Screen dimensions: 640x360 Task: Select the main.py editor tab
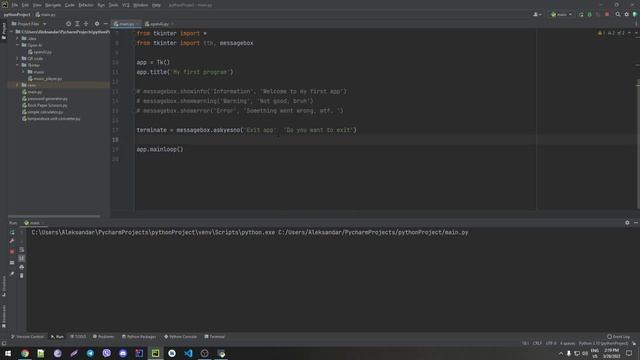pos(126,24)
